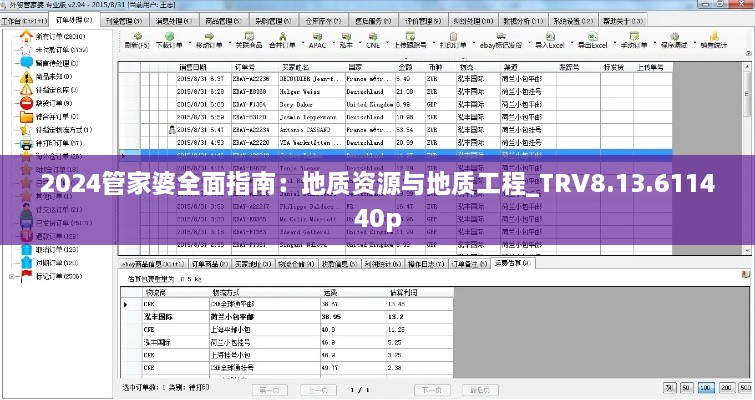Open the 操作日志 bottom tab
The width and height of the screenshot is (755, 400).
[x=426, y=264]
